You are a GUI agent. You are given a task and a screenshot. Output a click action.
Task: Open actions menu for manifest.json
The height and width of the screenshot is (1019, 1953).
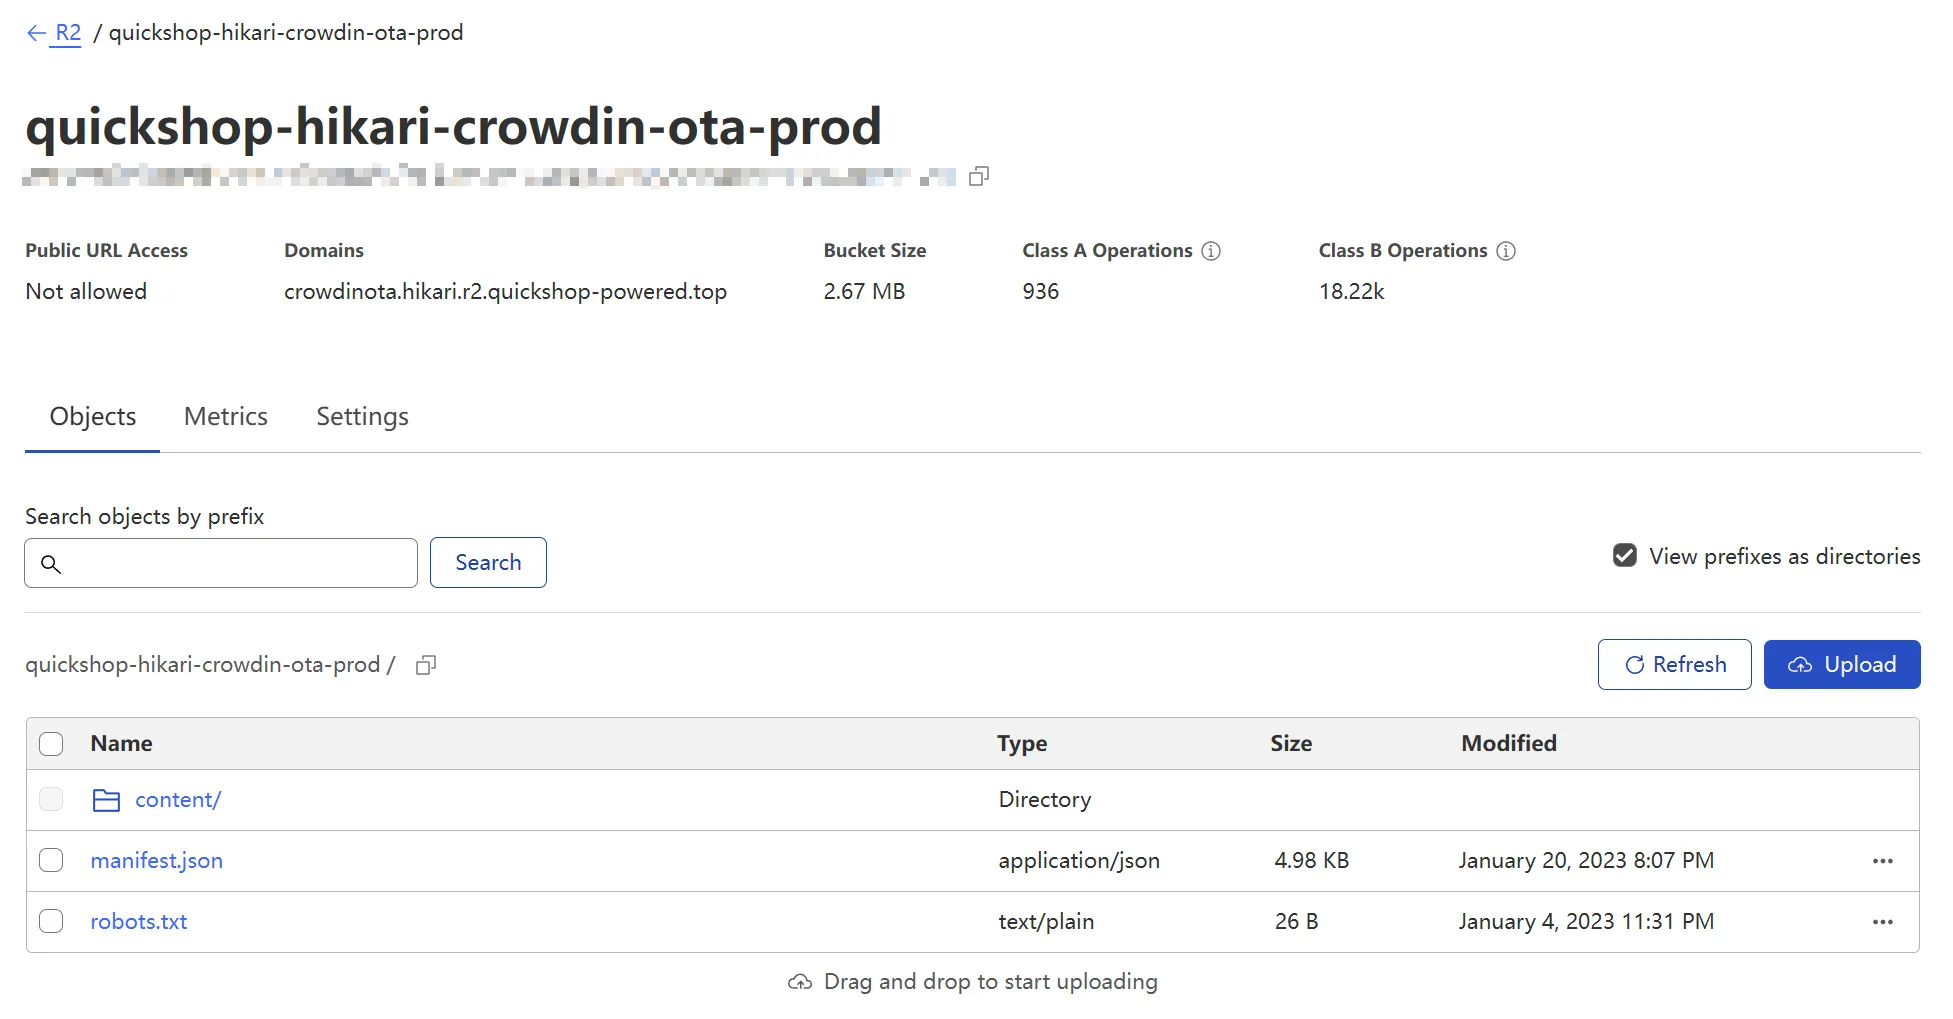point(1882,861)
